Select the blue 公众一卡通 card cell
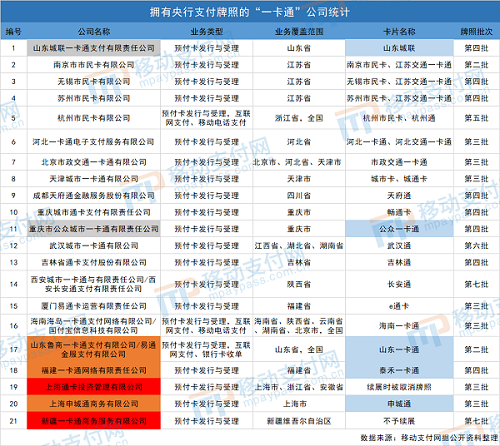Image resolution: width=500 pixels, height=446 pixels. click(399, 229)
